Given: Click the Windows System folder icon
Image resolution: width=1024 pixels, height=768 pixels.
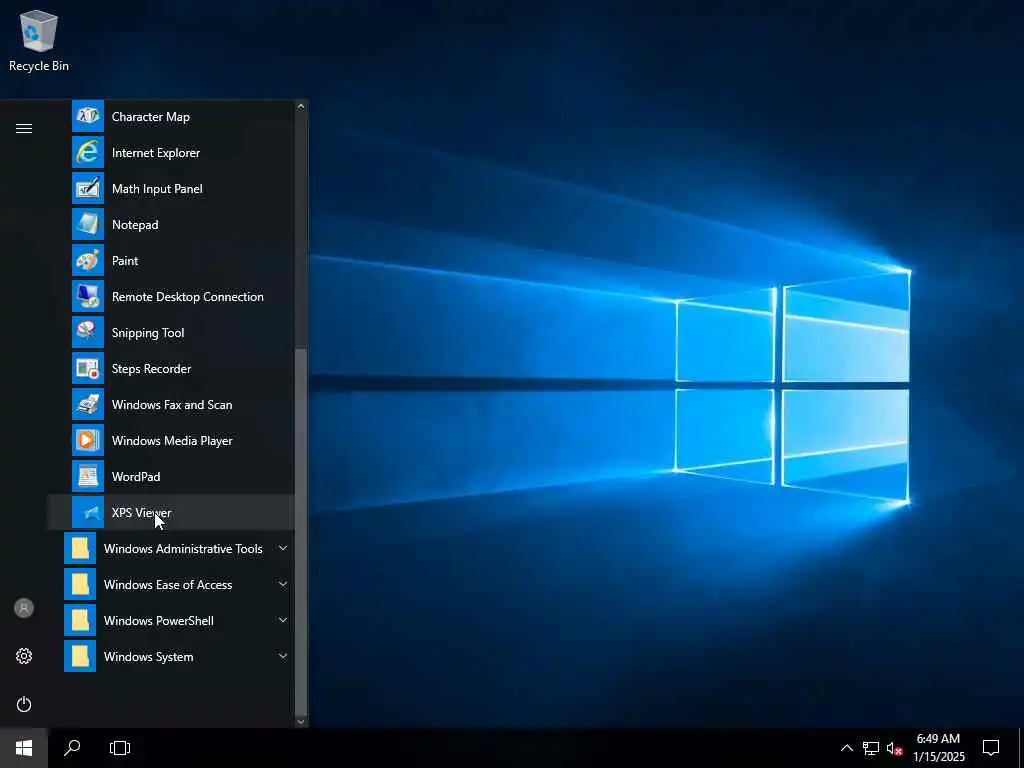Looking at the screenshot, I should 80,656.
